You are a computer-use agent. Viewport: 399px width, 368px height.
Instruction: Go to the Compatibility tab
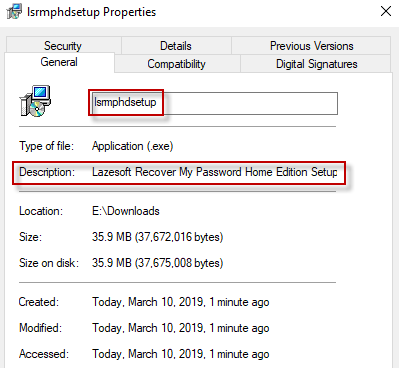tap(177, 64)
